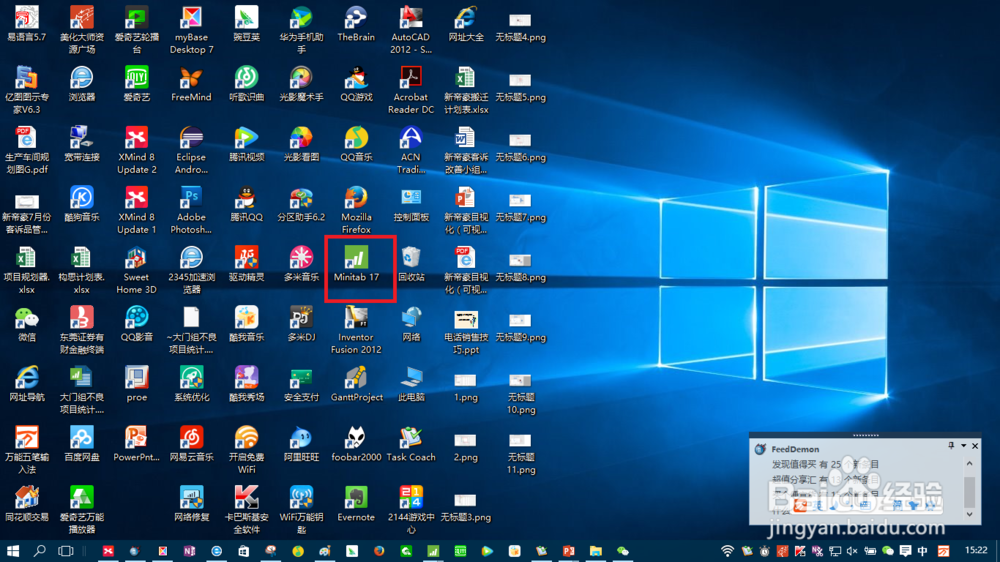Launch the XMind 8 Update 1 shortcut
This screenshot has height=562, width=1000.
point(136,209)
